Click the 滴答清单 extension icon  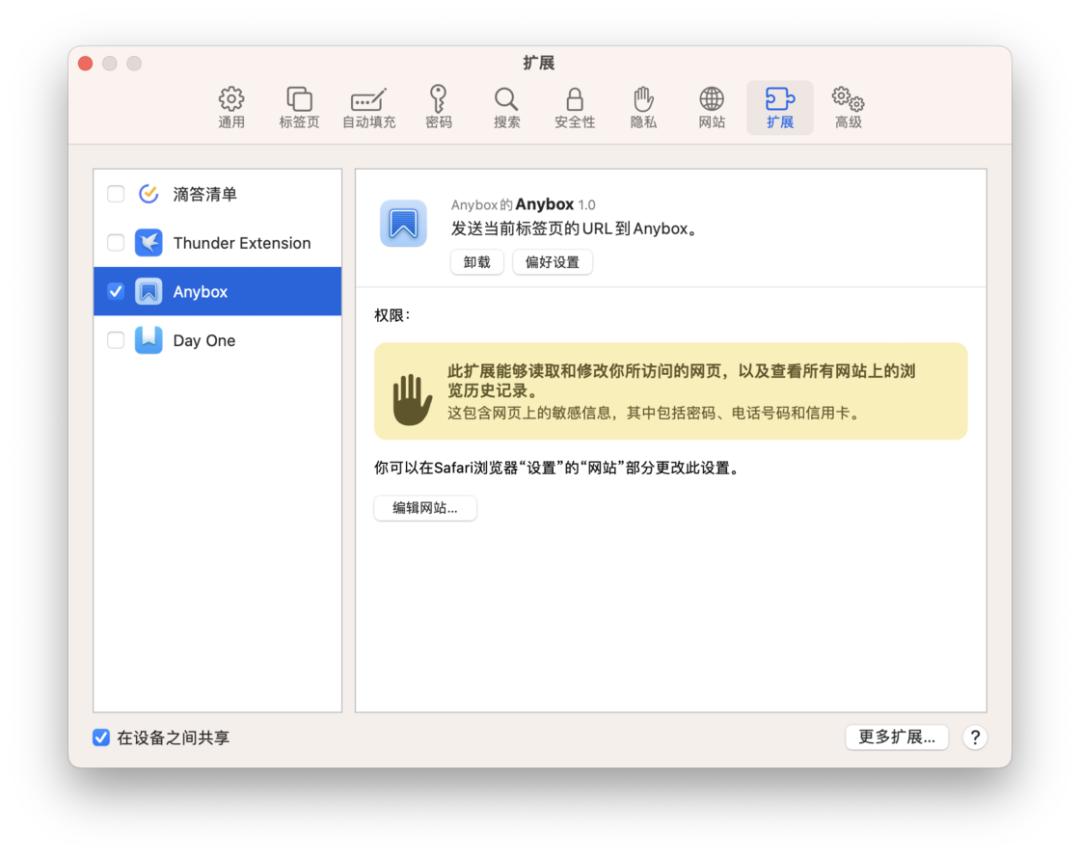point(148,194)
